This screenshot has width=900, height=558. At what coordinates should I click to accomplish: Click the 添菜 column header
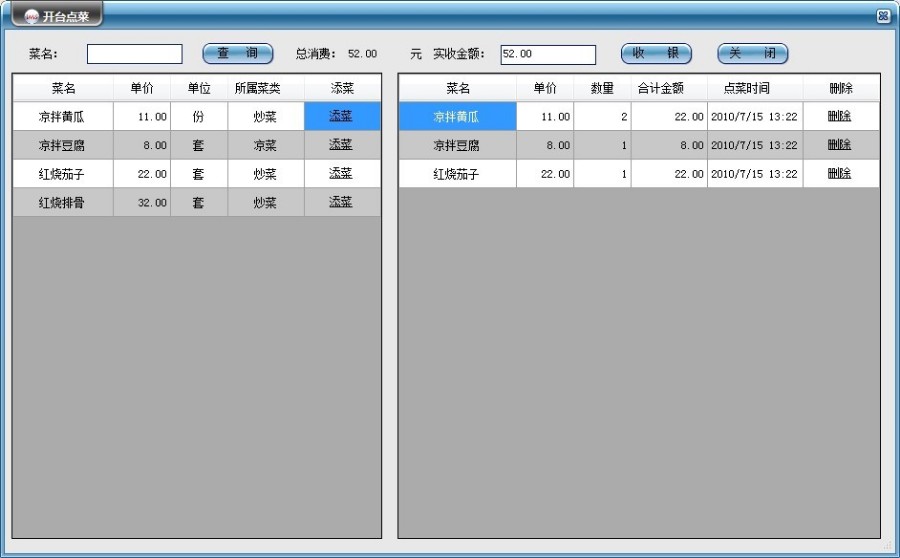point(343,88)
